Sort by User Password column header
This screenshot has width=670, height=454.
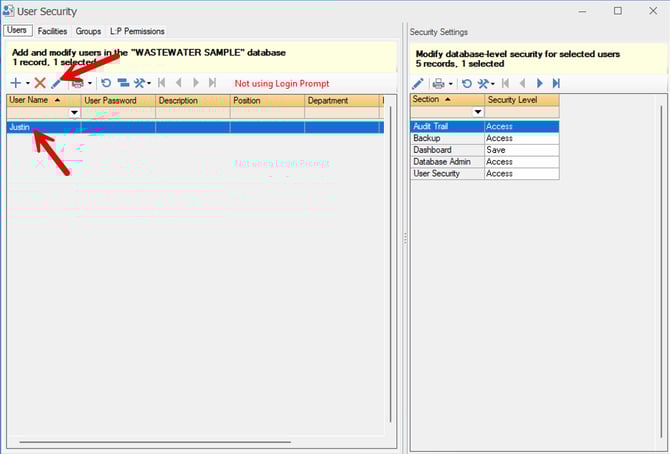click(x=117, y=100)
